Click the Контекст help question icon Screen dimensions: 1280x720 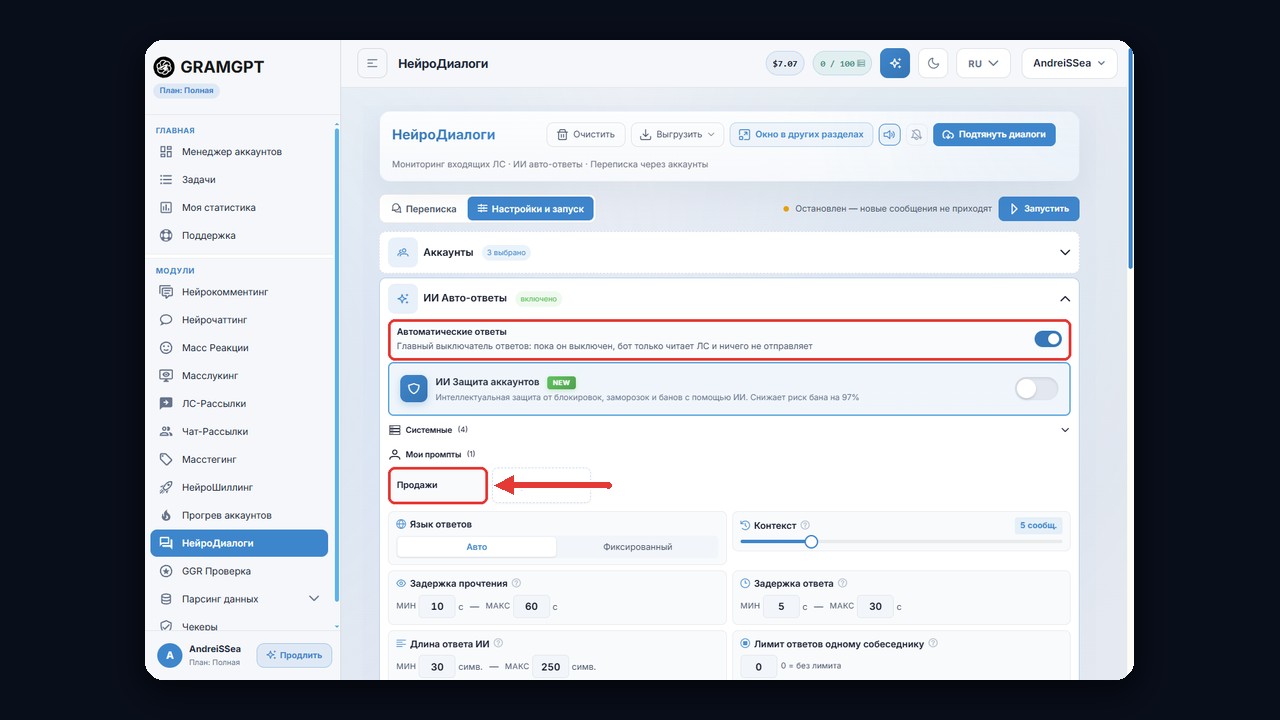[x=805, y=525]
